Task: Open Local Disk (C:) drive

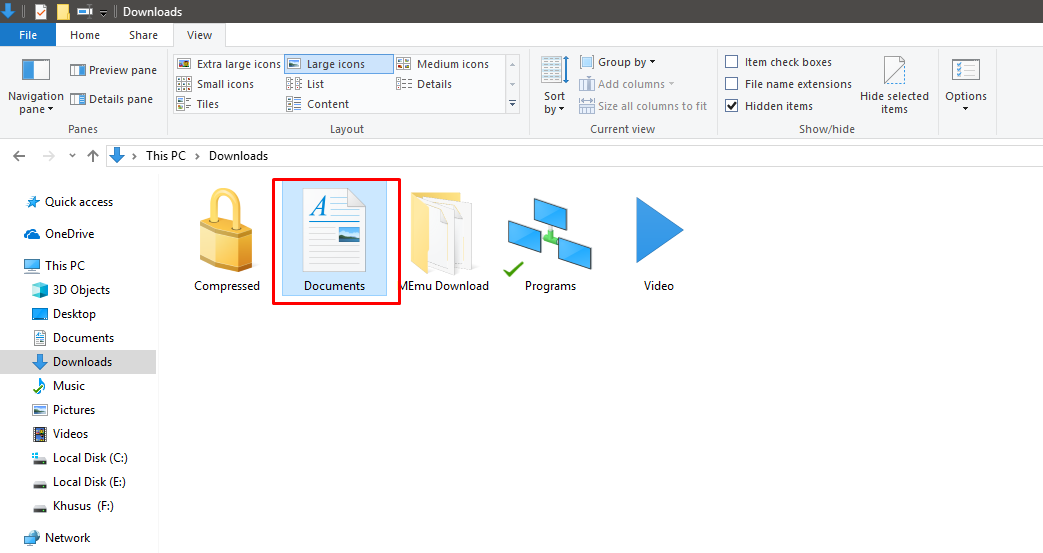Action: pyautogui.click(x=80, y=457)
